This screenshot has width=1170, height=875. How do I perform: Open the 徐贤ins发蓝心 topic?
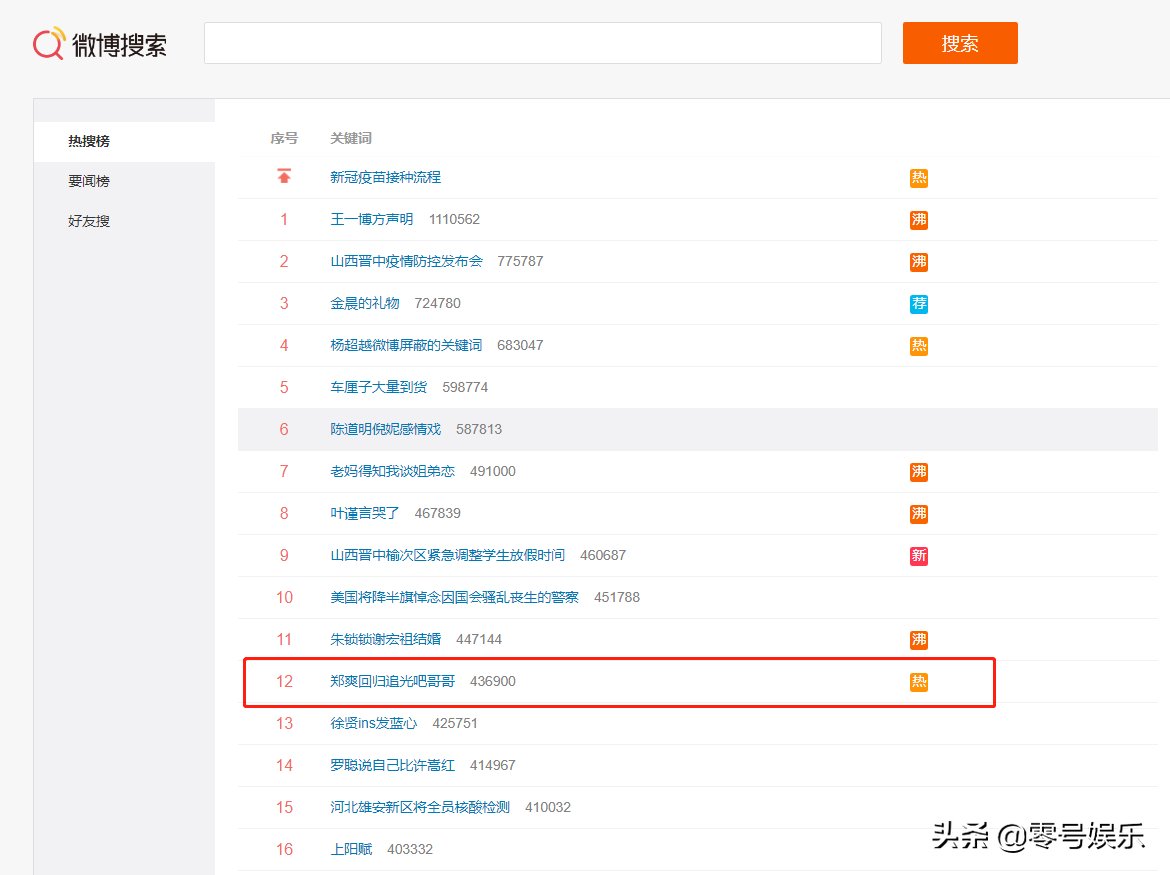pos(373,723)
